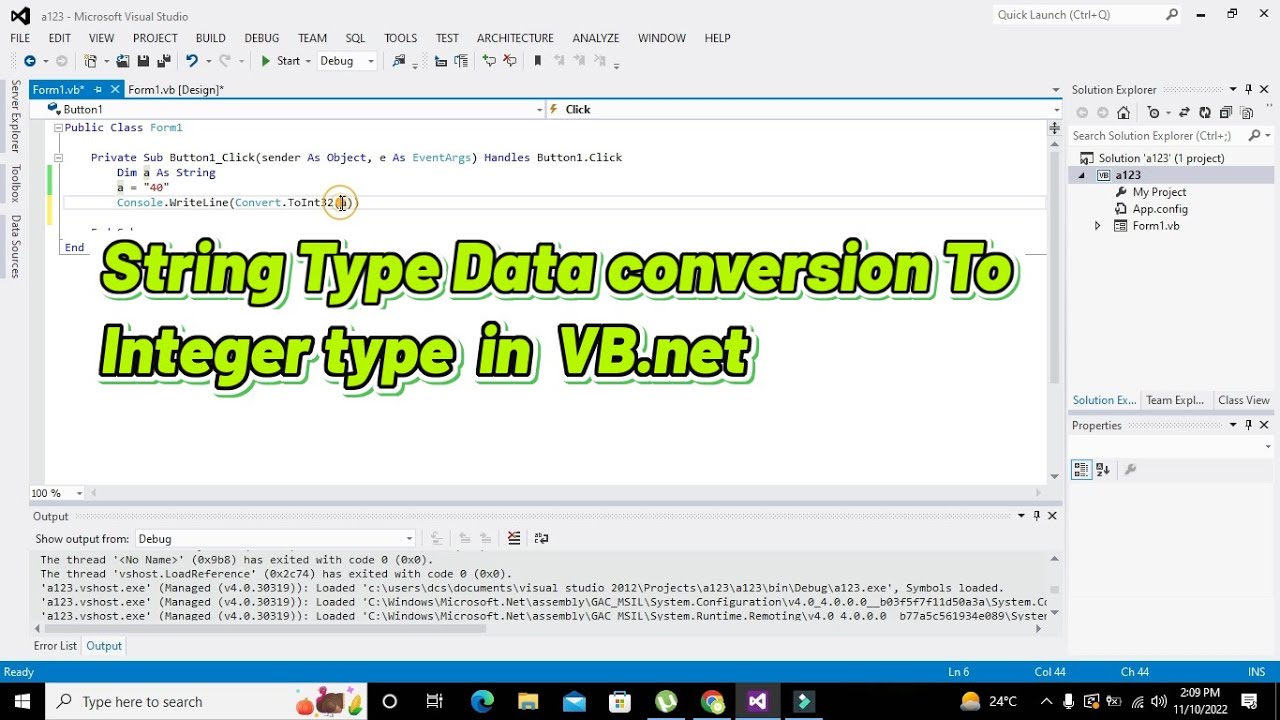
Task: Switch to Form1.vb [Design] tab
Action: coord(176,90)
